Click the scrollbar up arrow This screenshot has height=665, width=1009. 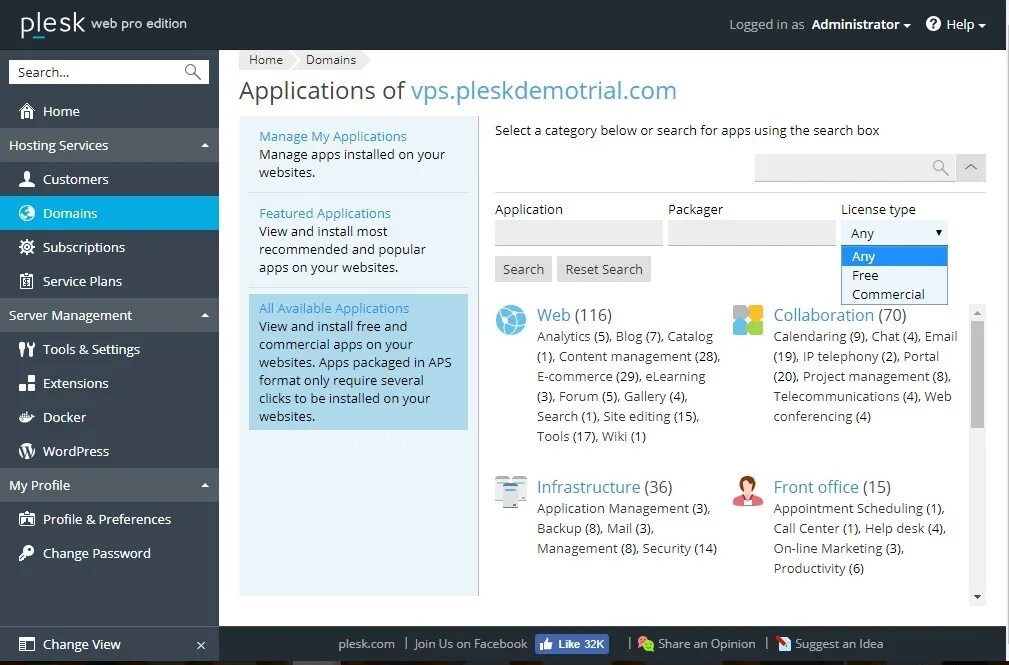pyautogui.click(x=977, y=313)
